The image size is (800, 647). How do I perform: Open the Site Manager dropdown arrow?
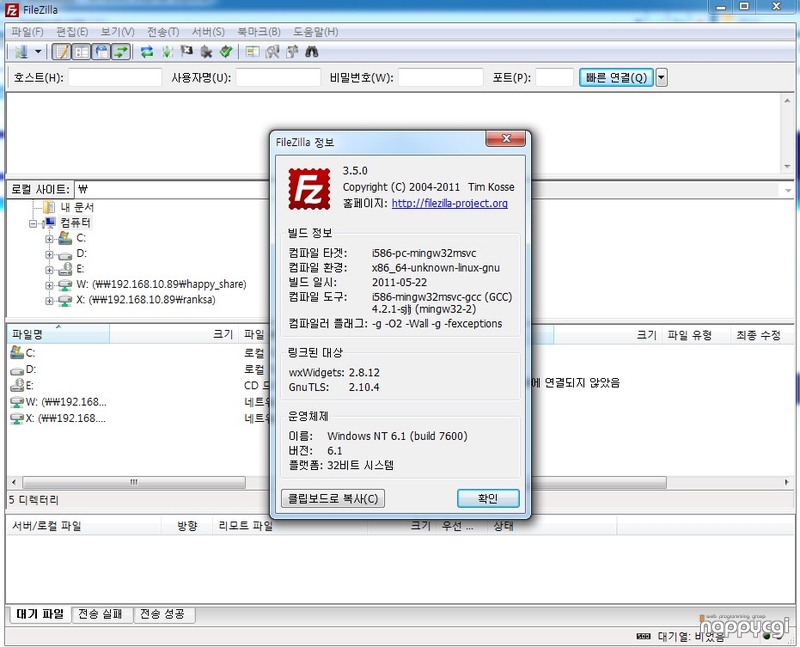(x=38, y=52)
